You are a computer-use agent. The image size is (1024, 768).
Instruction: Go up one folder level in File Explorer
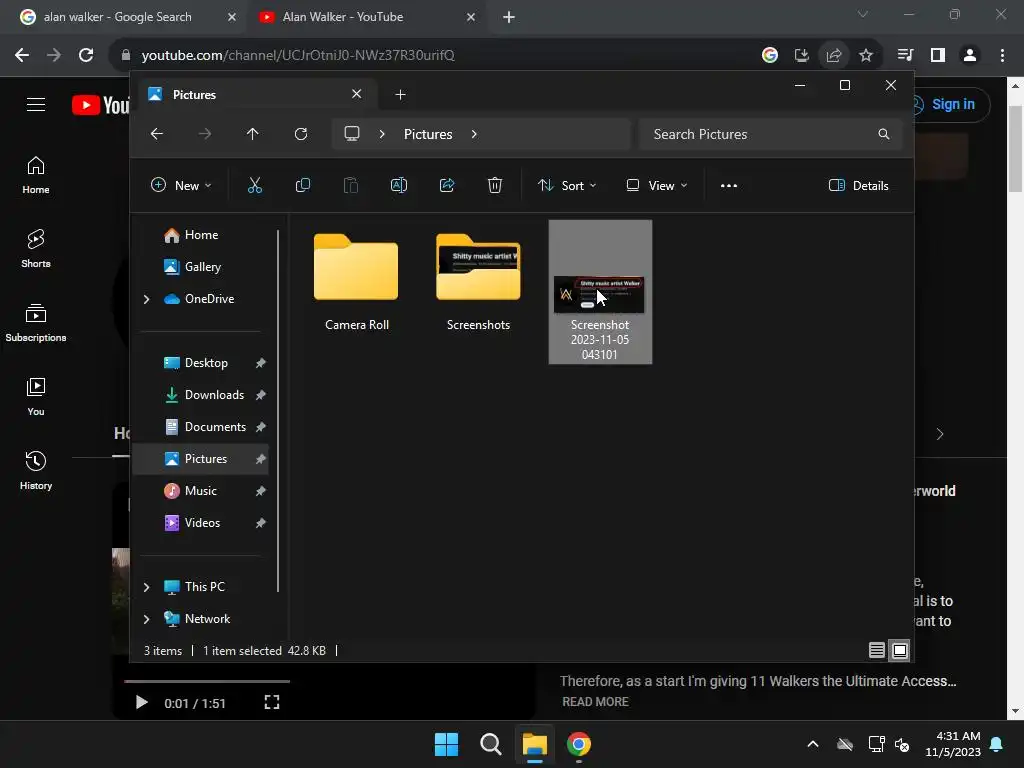click(x=253, y=134)
